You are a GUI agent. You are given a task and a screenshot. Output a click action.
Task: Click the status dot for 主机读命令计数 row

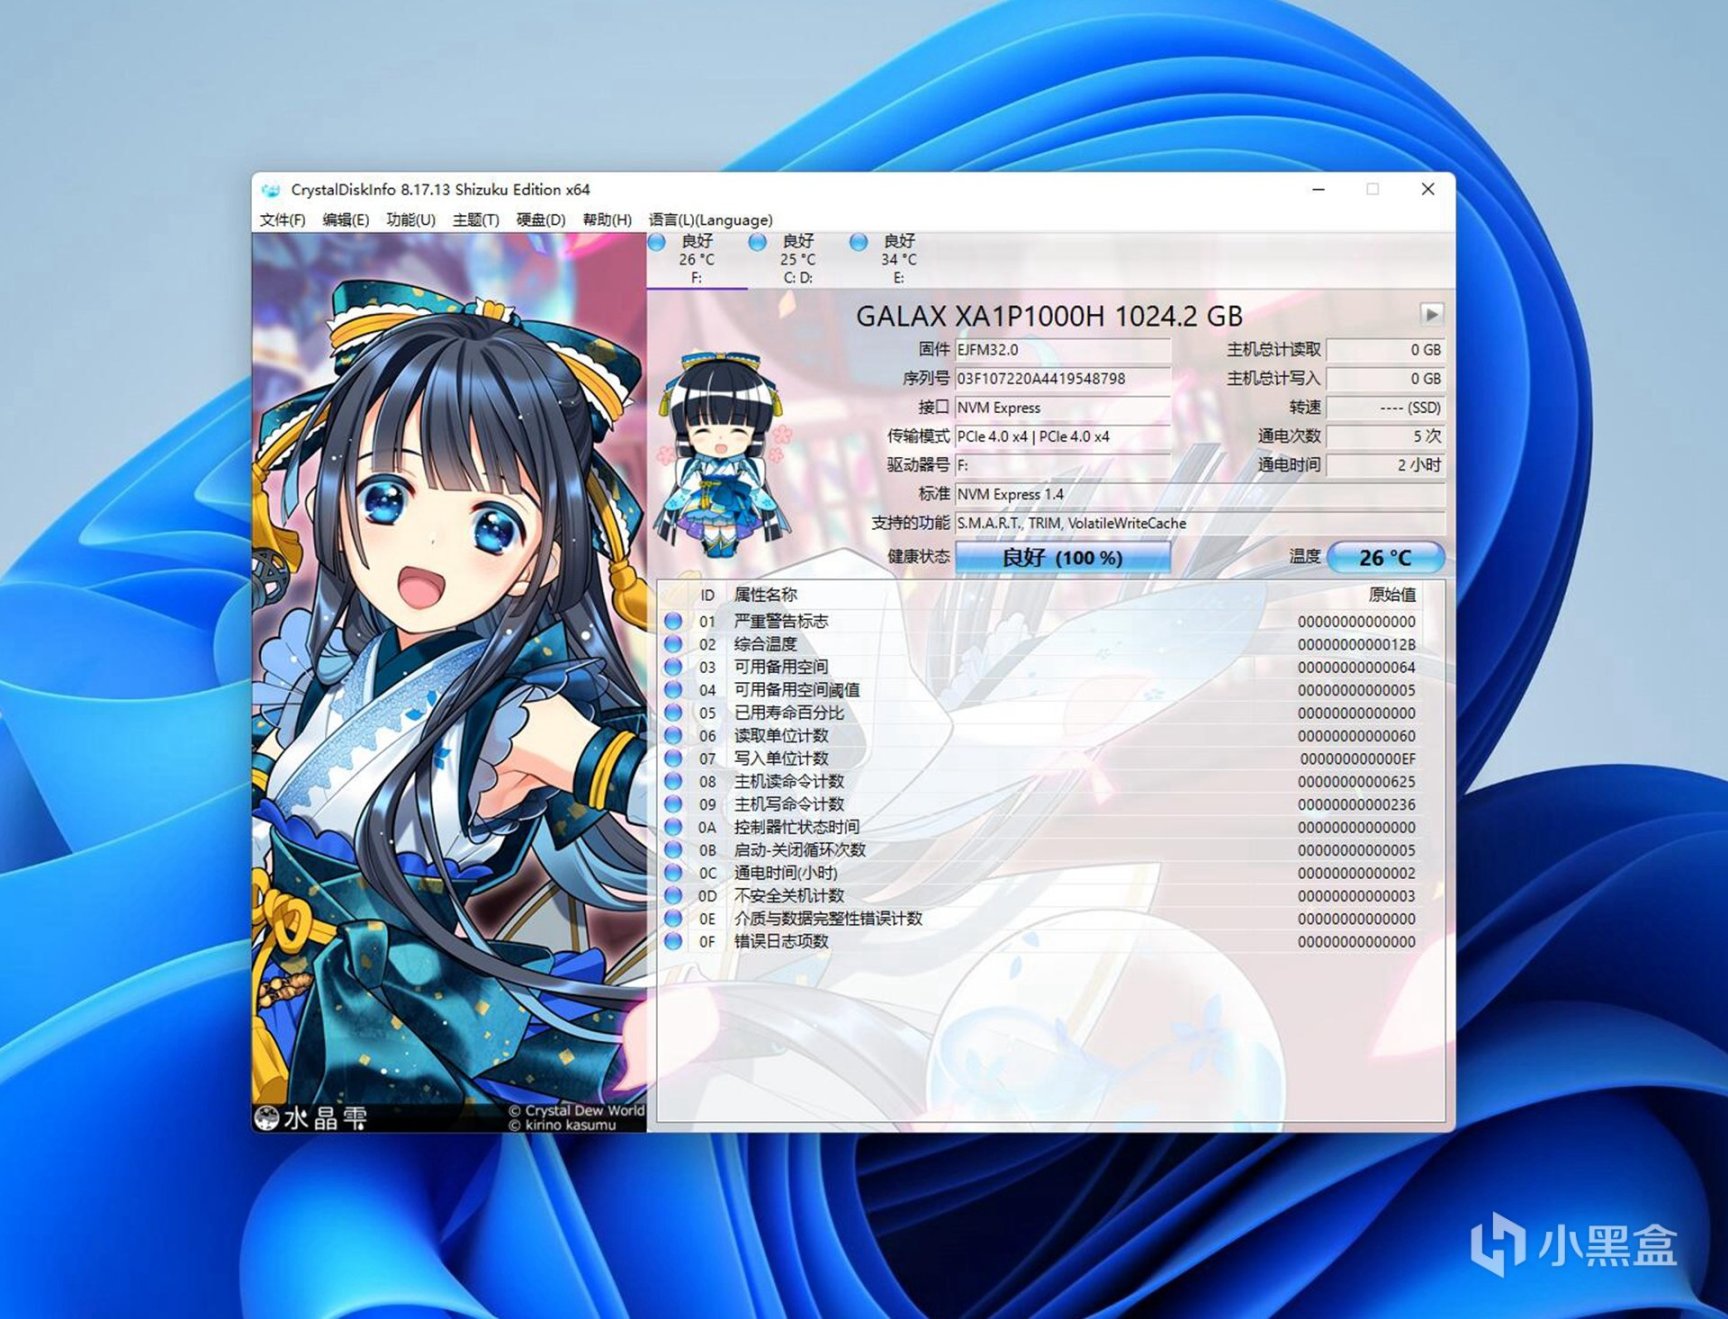click(x=674, y=782)
